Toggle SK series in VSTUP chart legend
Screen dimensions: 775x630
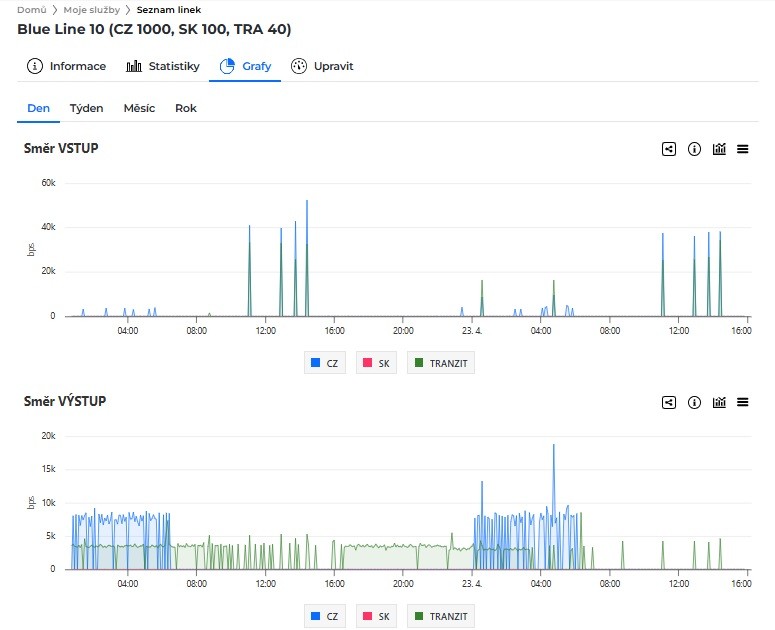pyautogui.click(x=376, y=363)
